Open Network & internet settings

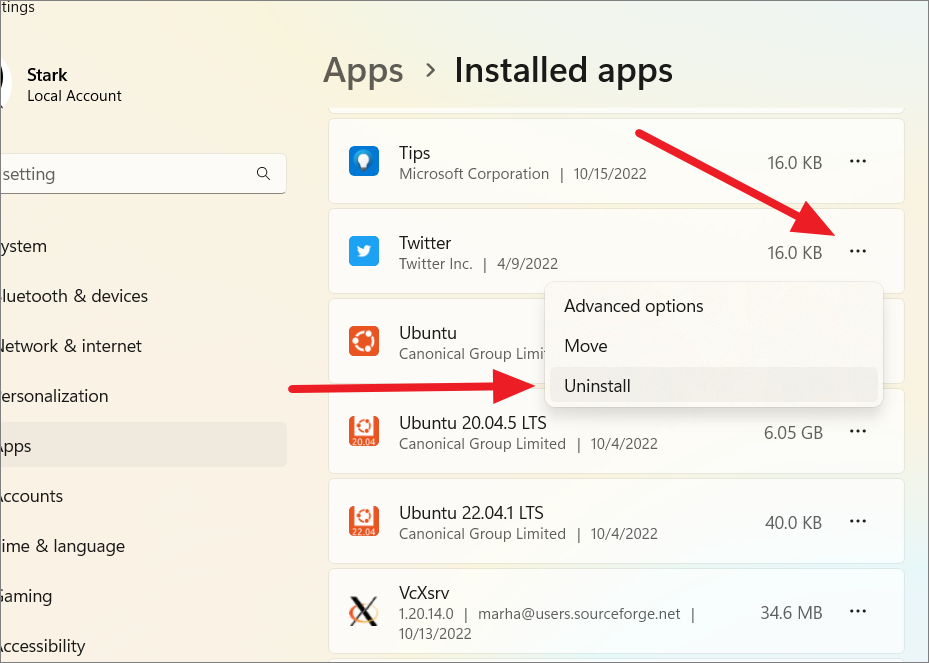pyautogui.click(x=143, y=346)
